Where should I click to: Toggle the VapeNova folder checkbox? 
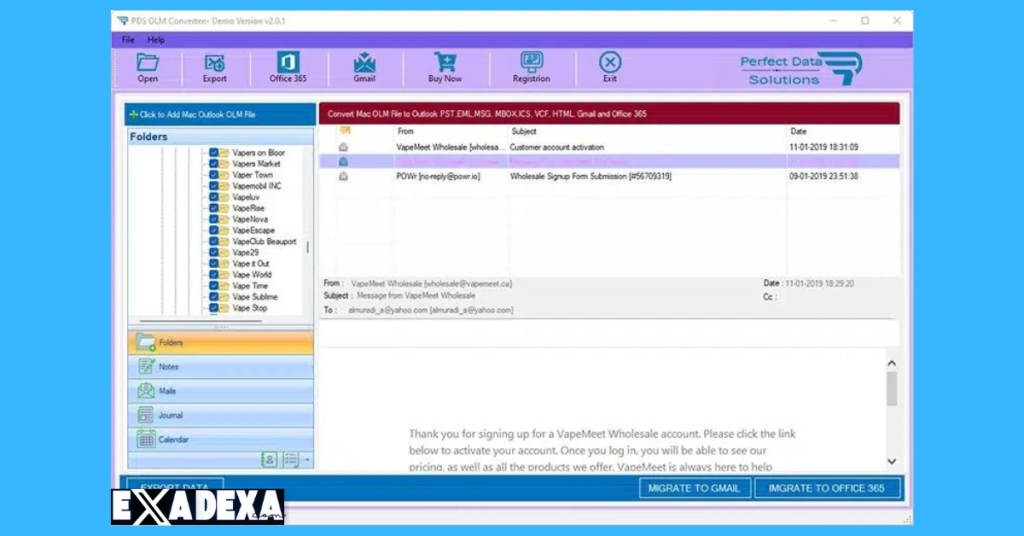(x=214, y=219)
